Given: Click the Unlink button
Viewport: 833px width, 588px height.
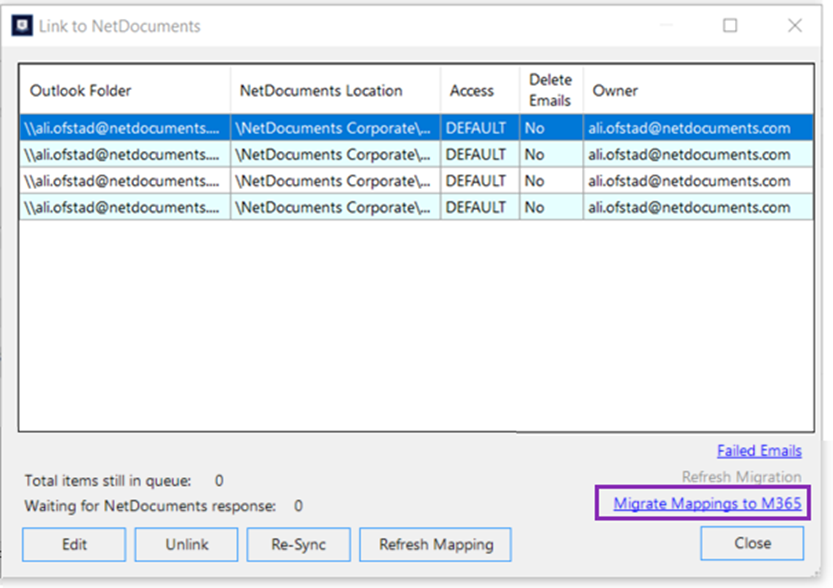Looking at the screenshot, I should 185,544.
